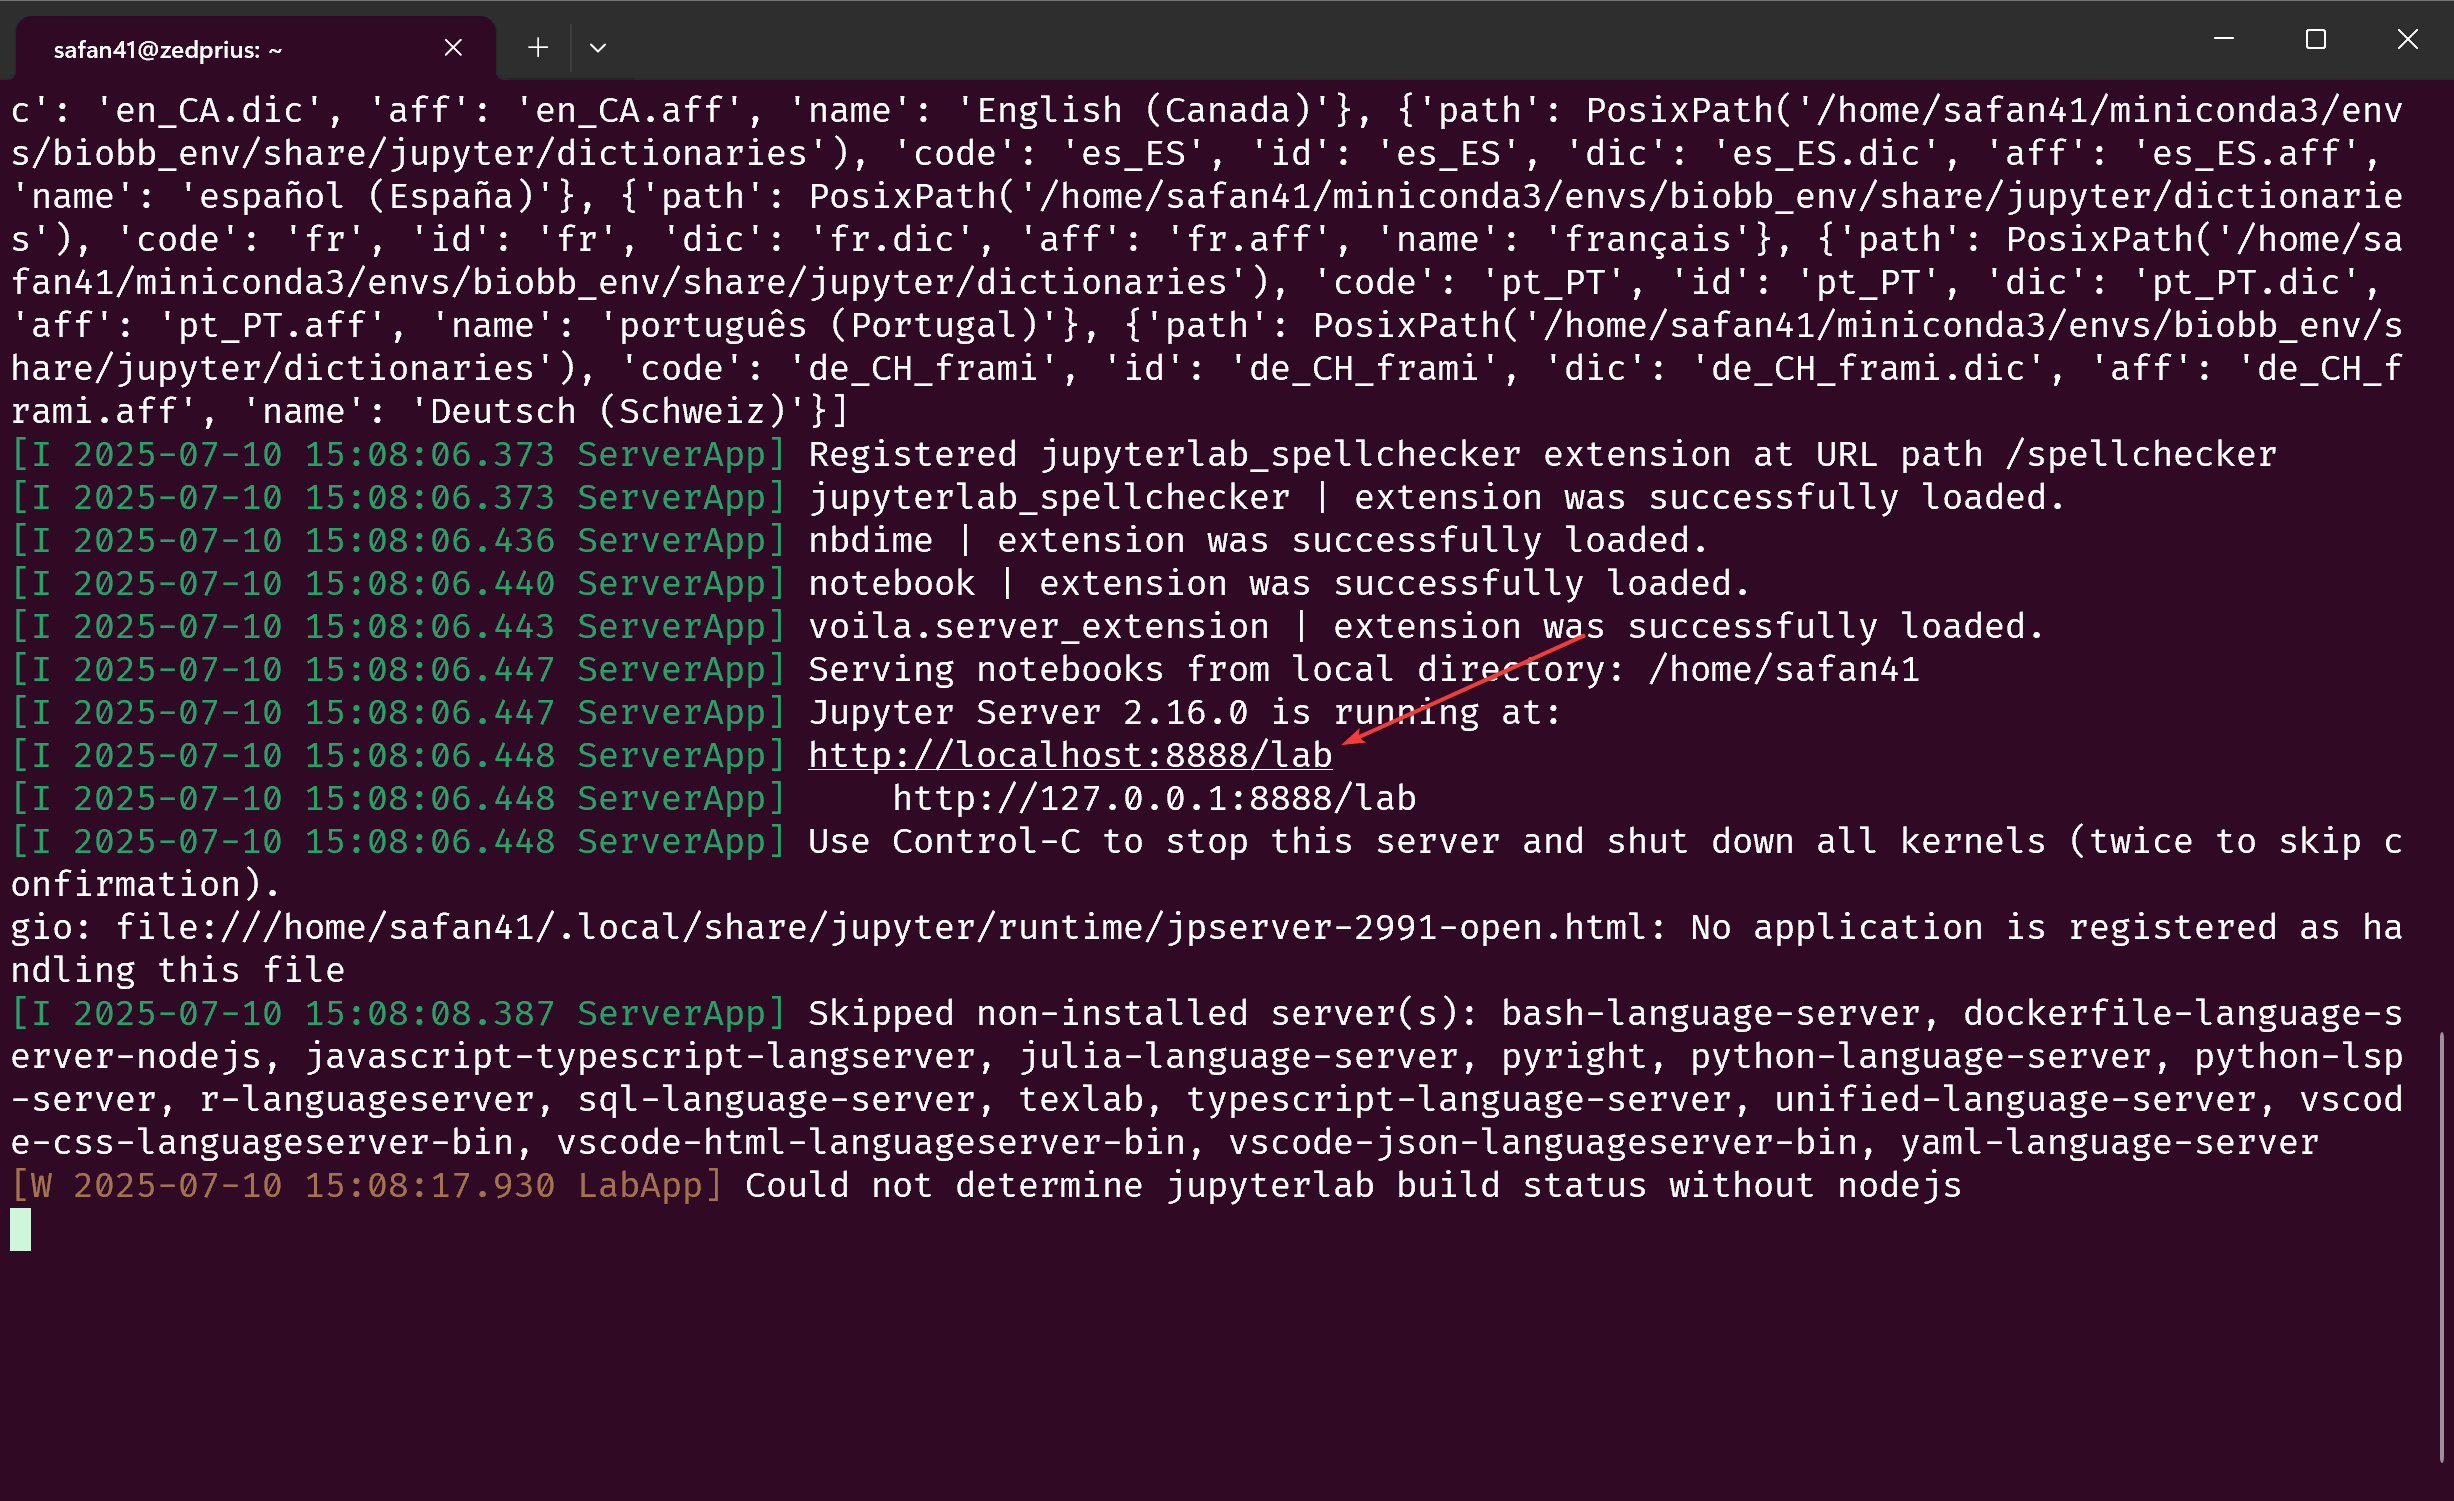Click the http://127.0.0.1:8888/lab URL
2454x1501 pixels.
pos(1154,798)
